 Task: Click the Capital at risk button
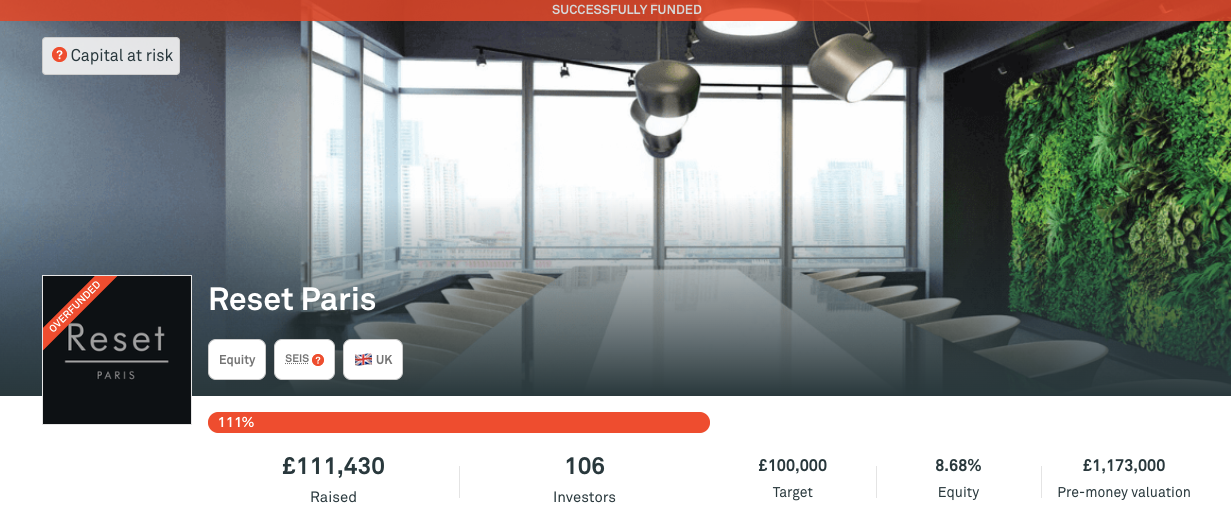click(111, 56)
